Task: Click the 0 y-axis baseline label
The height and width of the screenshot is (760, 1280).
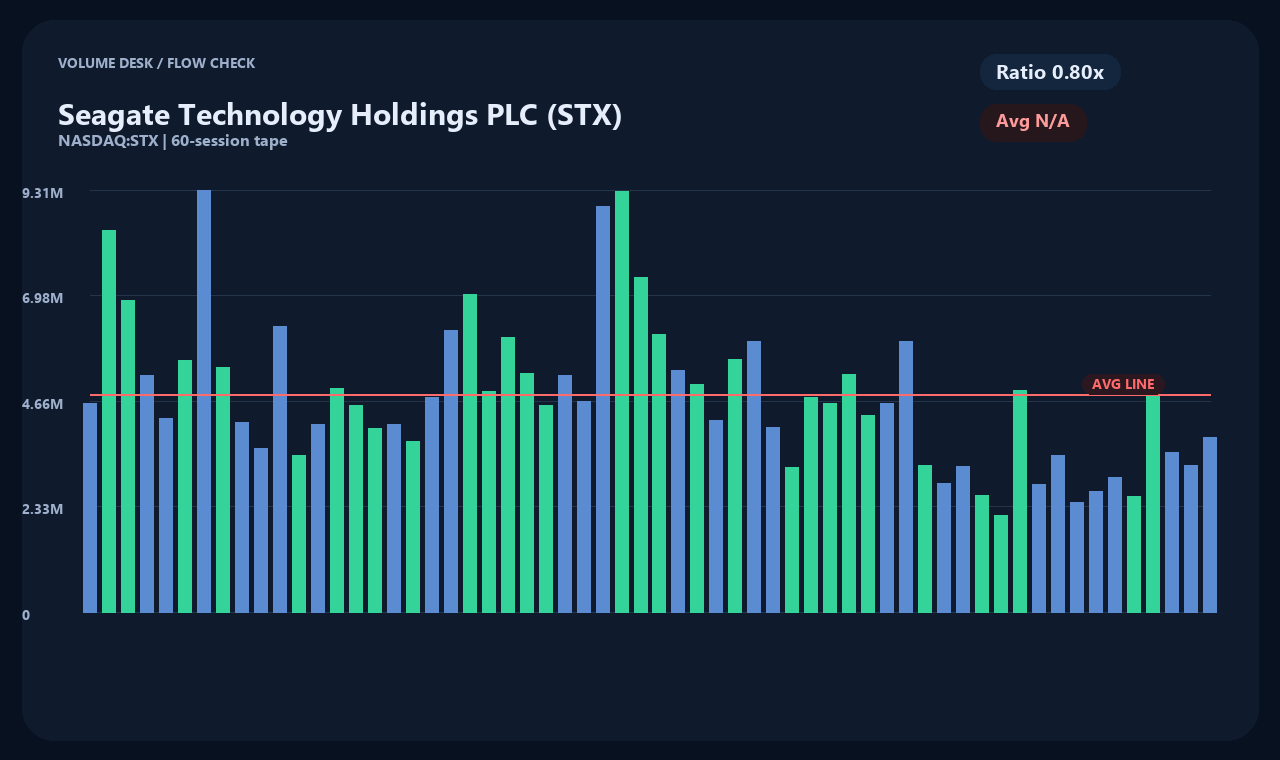Action: click(26, 615)
